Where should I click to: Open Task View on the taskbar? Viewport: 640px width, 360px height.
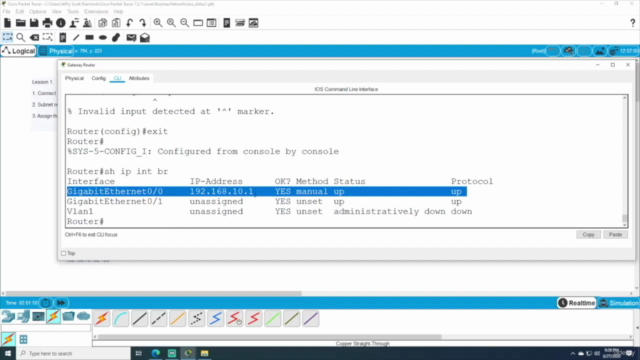point(139,353)
